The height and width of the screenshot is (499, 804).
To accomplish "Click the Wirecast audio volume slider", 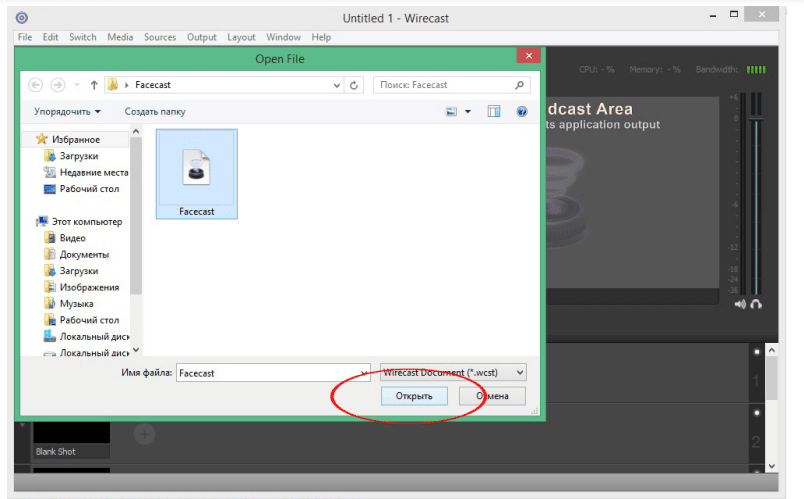I will pos(756,120).
